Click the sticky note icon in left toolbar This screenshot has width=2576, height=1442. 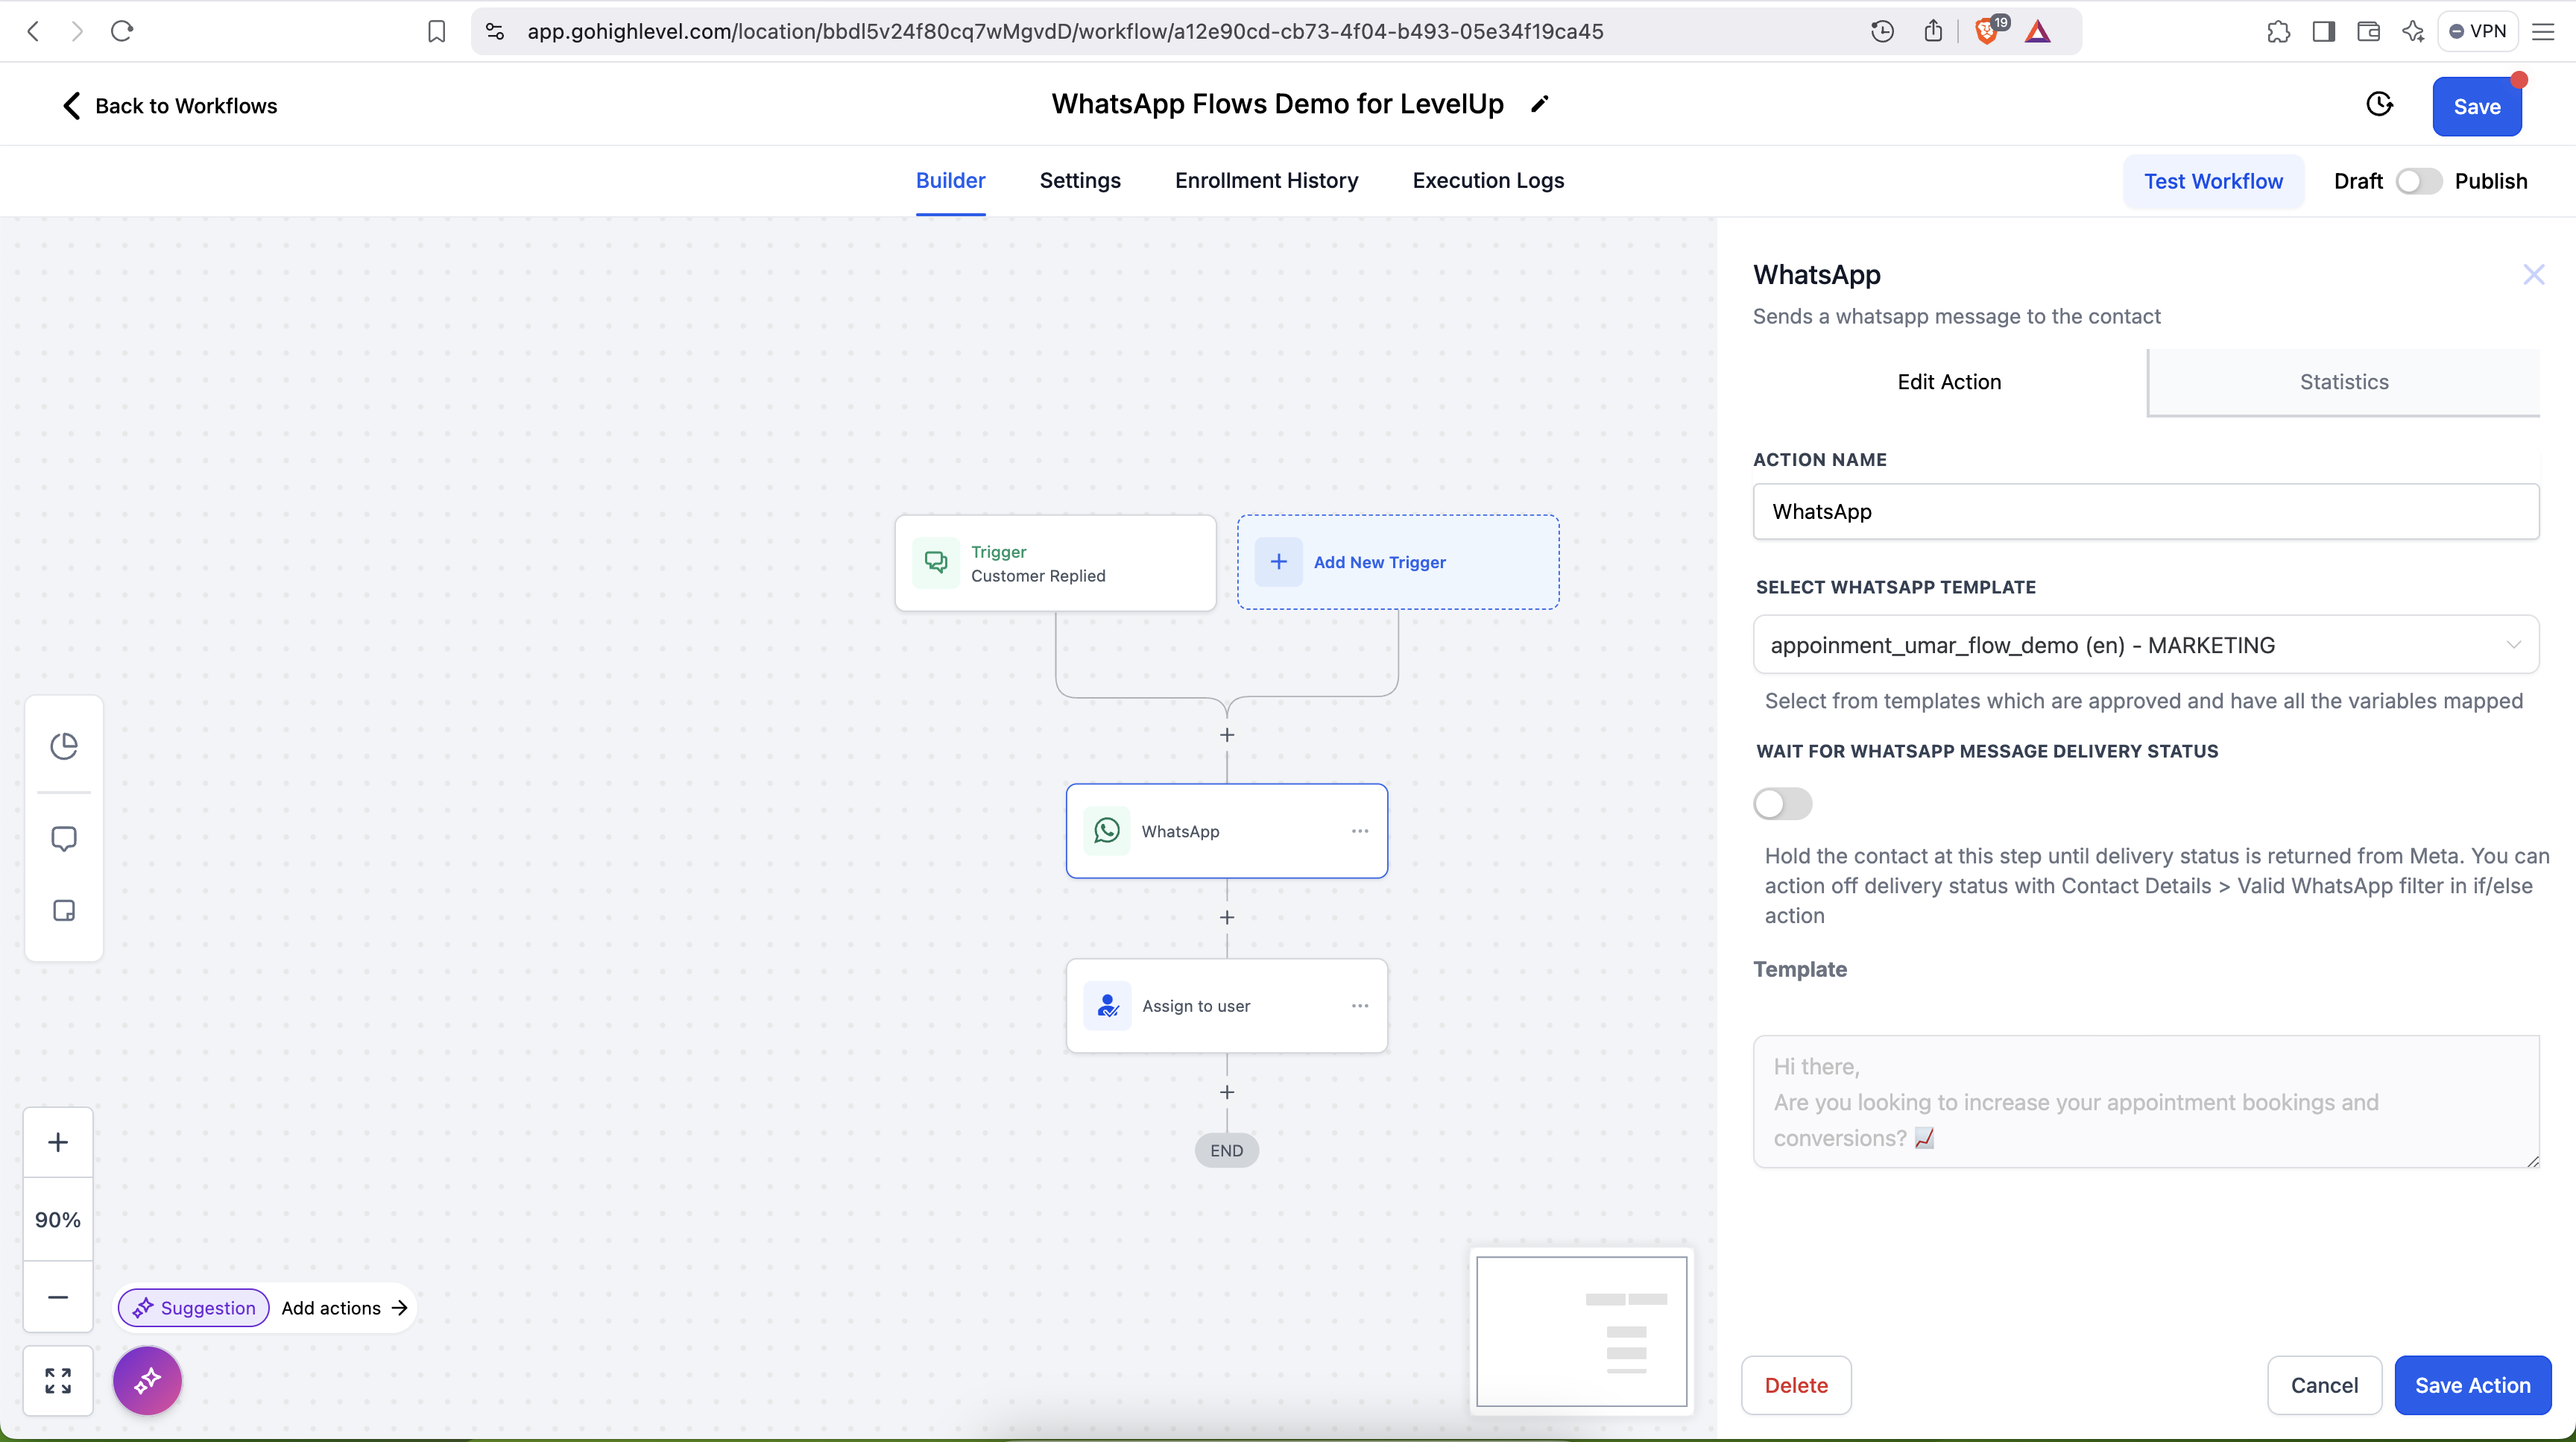pos(64,911)
